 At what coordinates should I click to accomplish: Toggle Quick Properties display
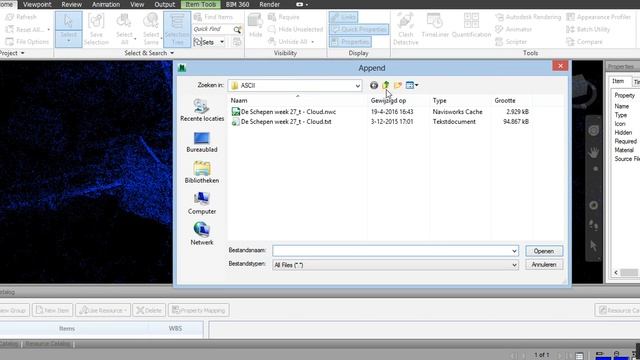[x=359, y=29]
